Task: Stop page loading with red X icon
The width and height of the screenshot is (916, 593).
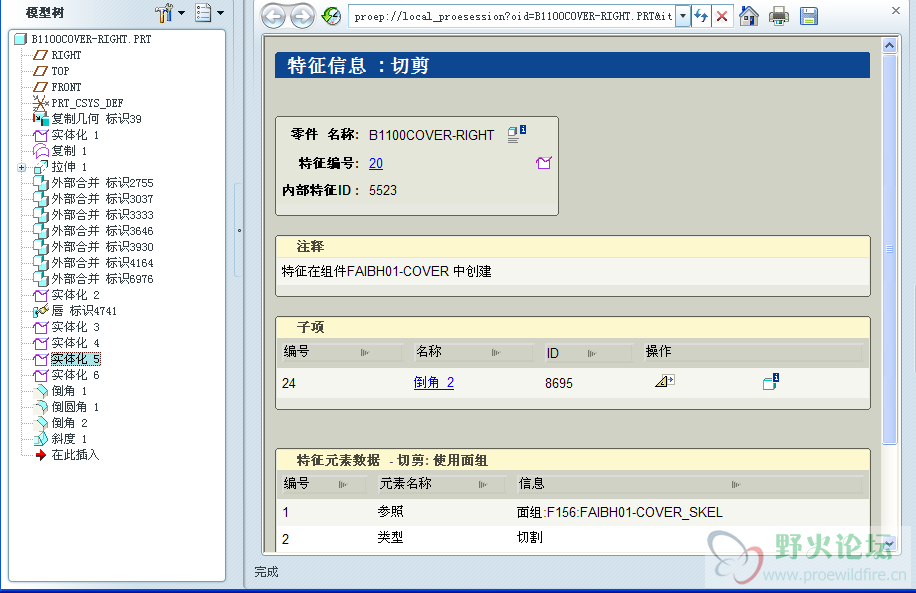Action: click(722, 16)
